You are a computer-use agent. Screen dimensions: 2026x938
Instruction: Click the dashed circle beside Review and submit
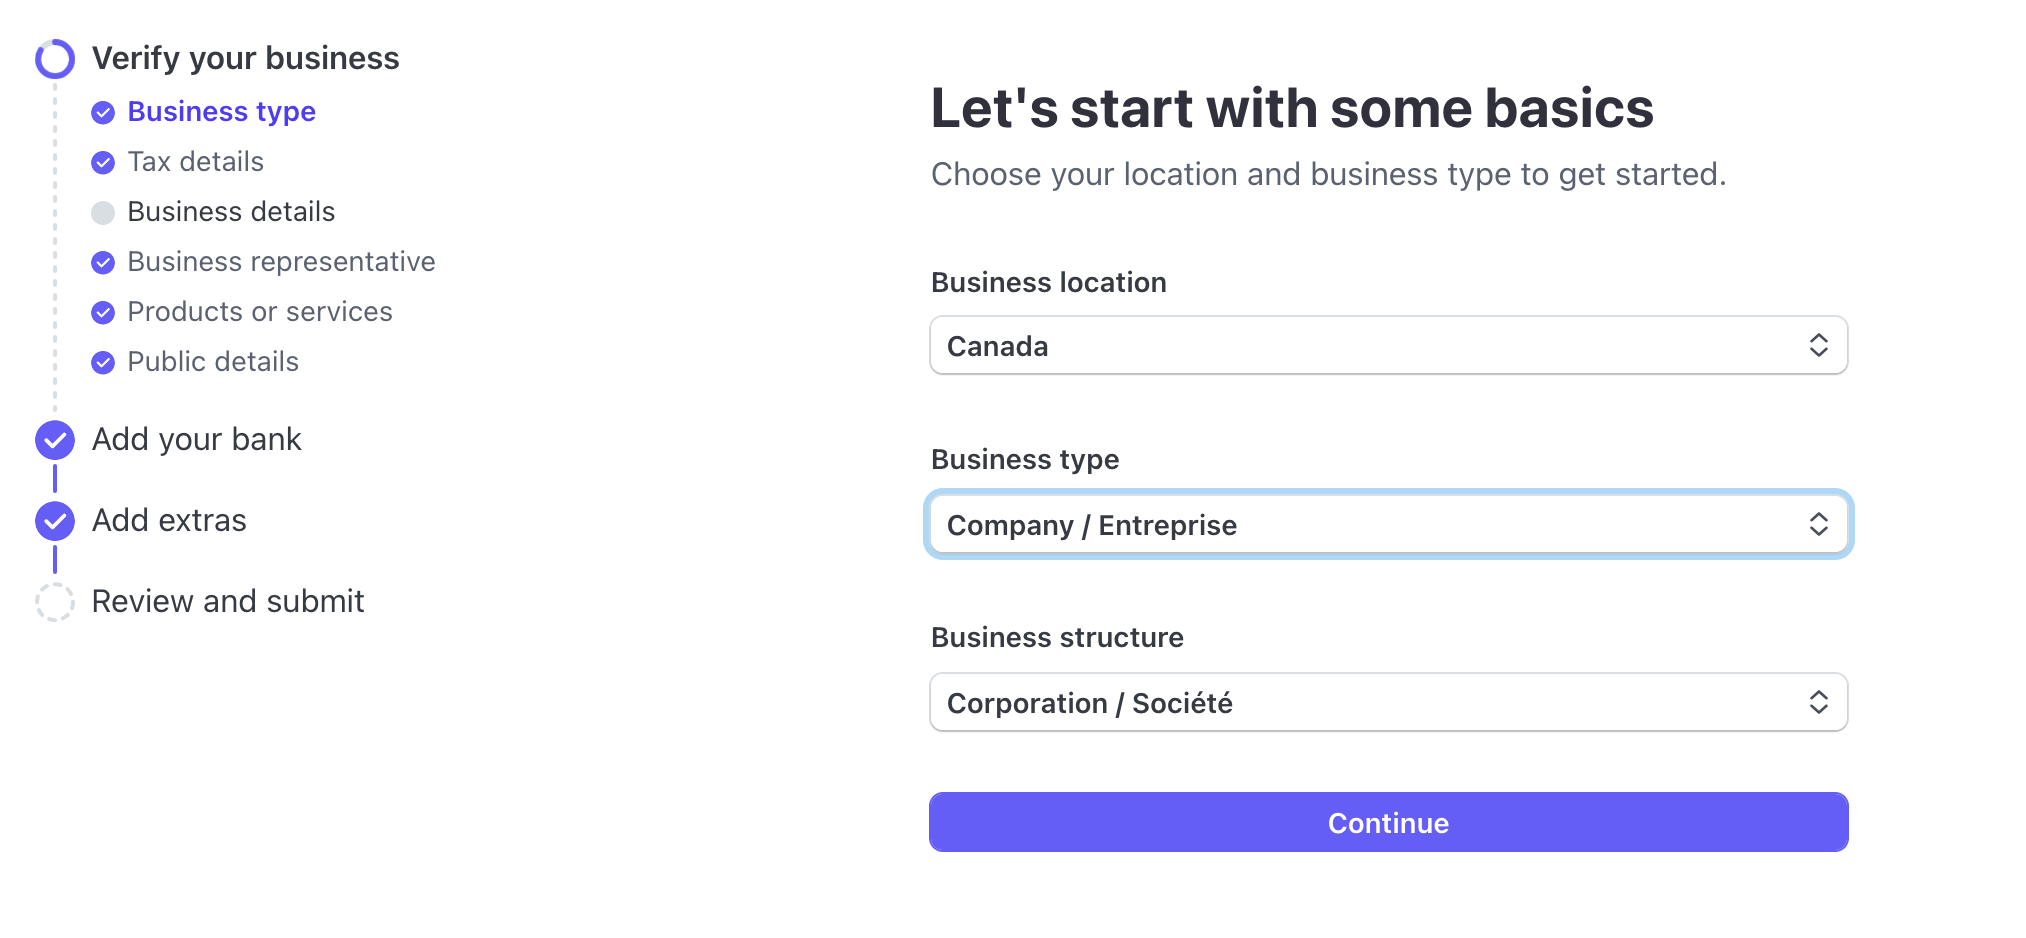[55, 602]
